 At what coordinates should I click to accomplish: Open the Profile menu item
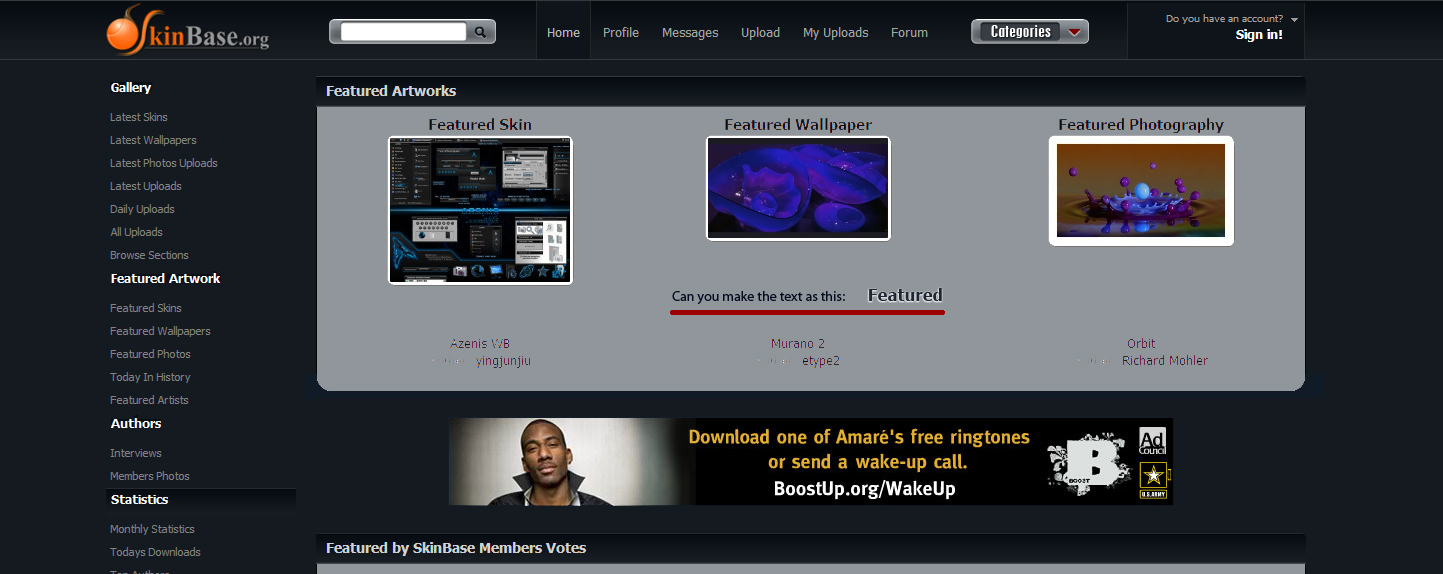tap(620, 32)
